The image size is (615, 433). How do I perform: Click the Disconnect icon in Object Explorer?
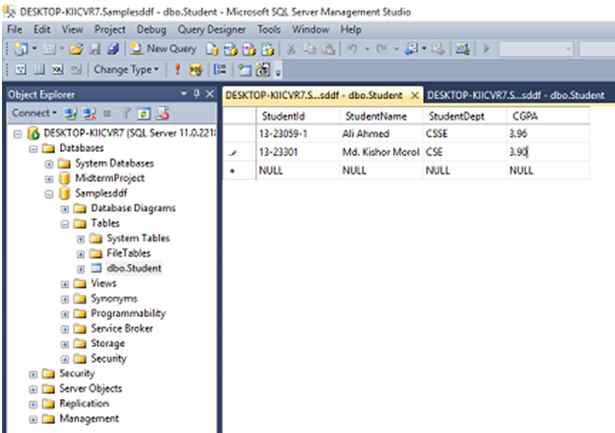tap(89, 114)
